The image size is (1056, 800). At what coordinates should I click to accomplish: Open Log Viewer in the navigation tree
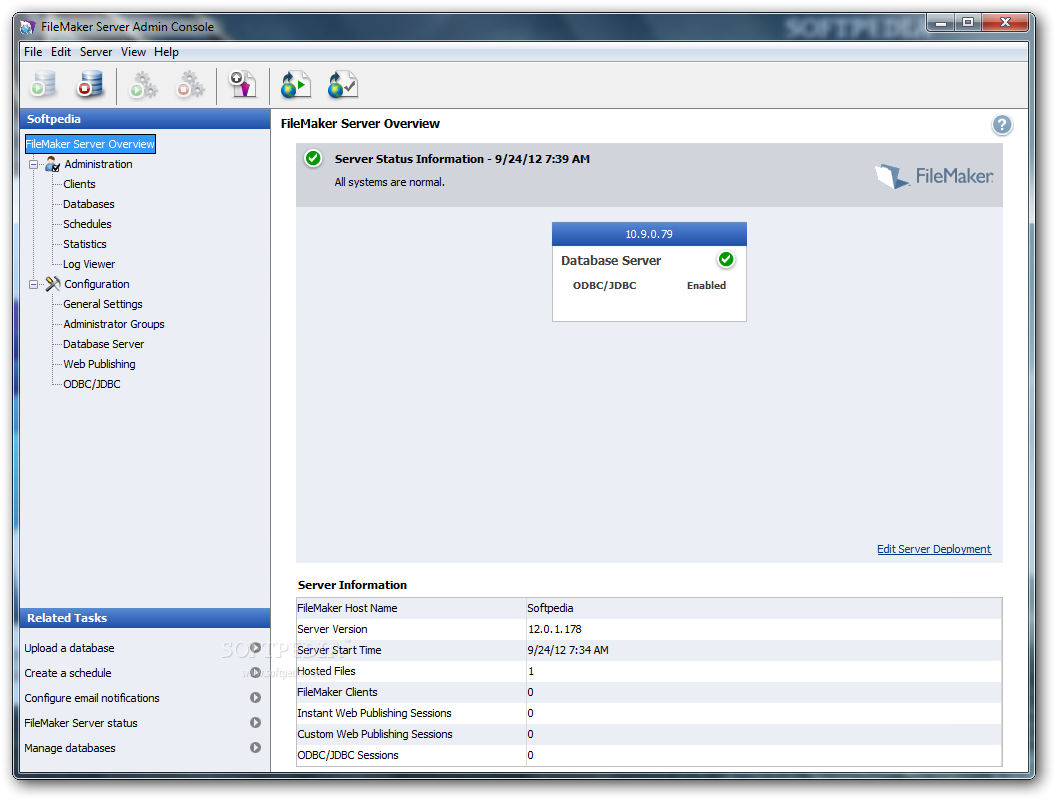click(89, 264)
